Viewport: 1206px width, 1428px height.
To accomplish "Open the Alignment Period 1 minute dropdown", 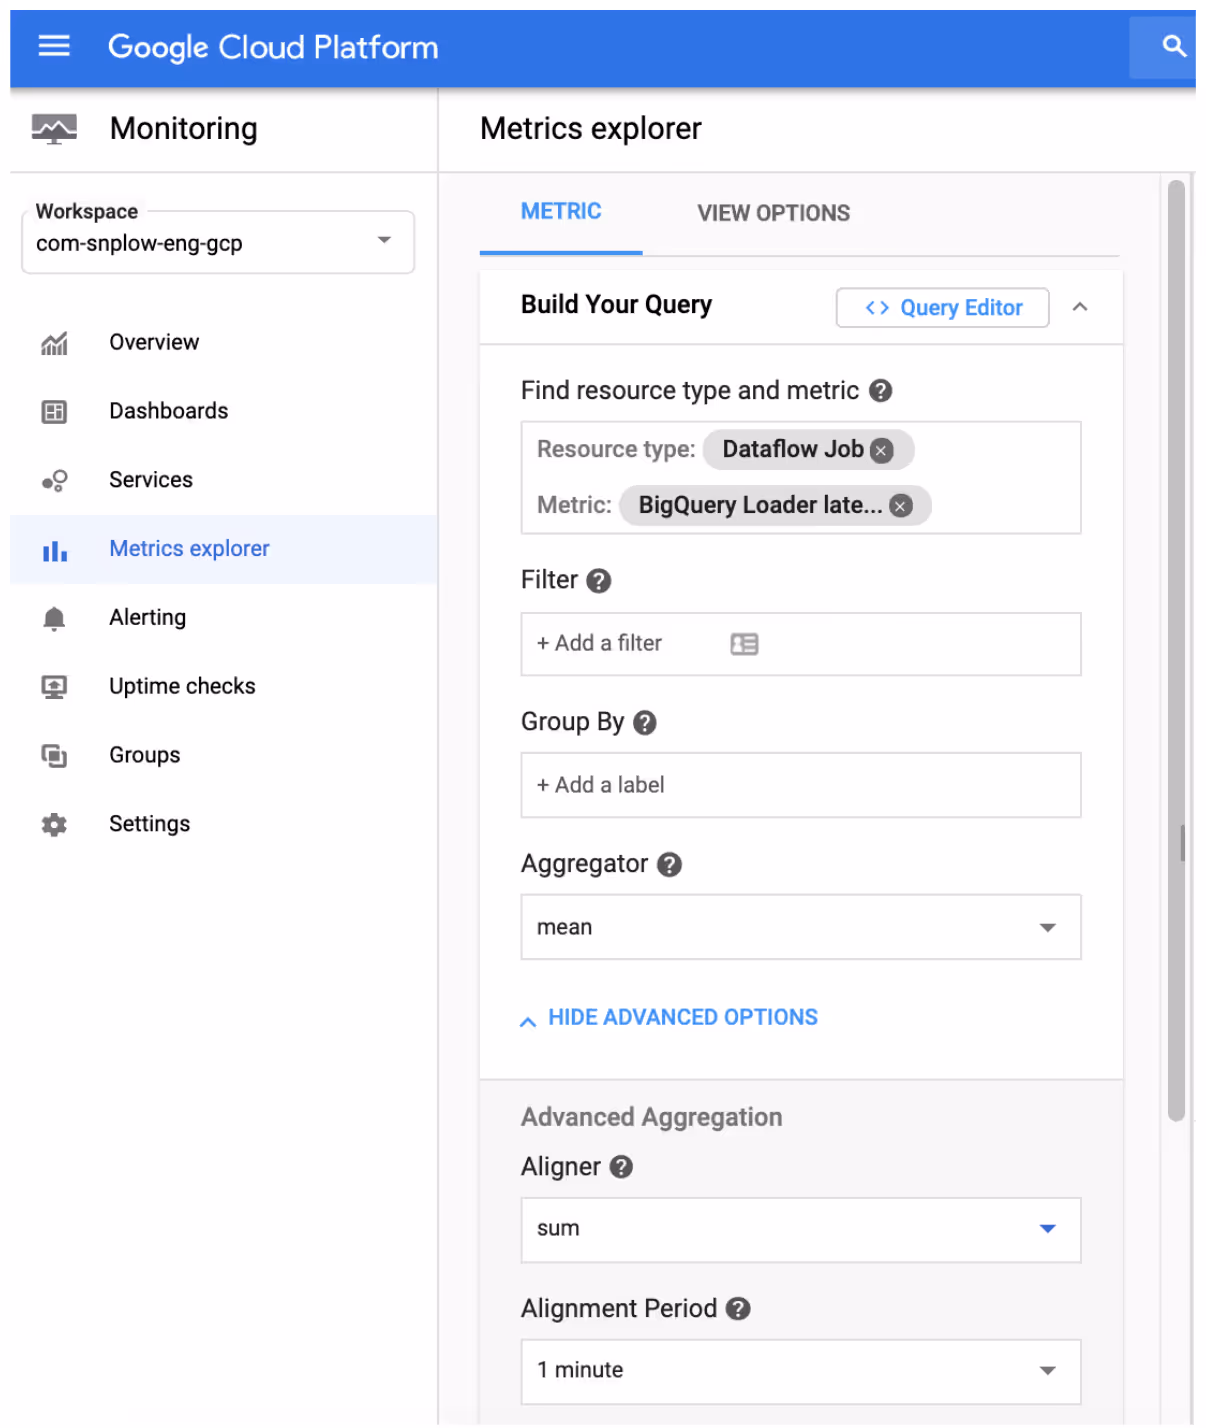I will 800,1371.
